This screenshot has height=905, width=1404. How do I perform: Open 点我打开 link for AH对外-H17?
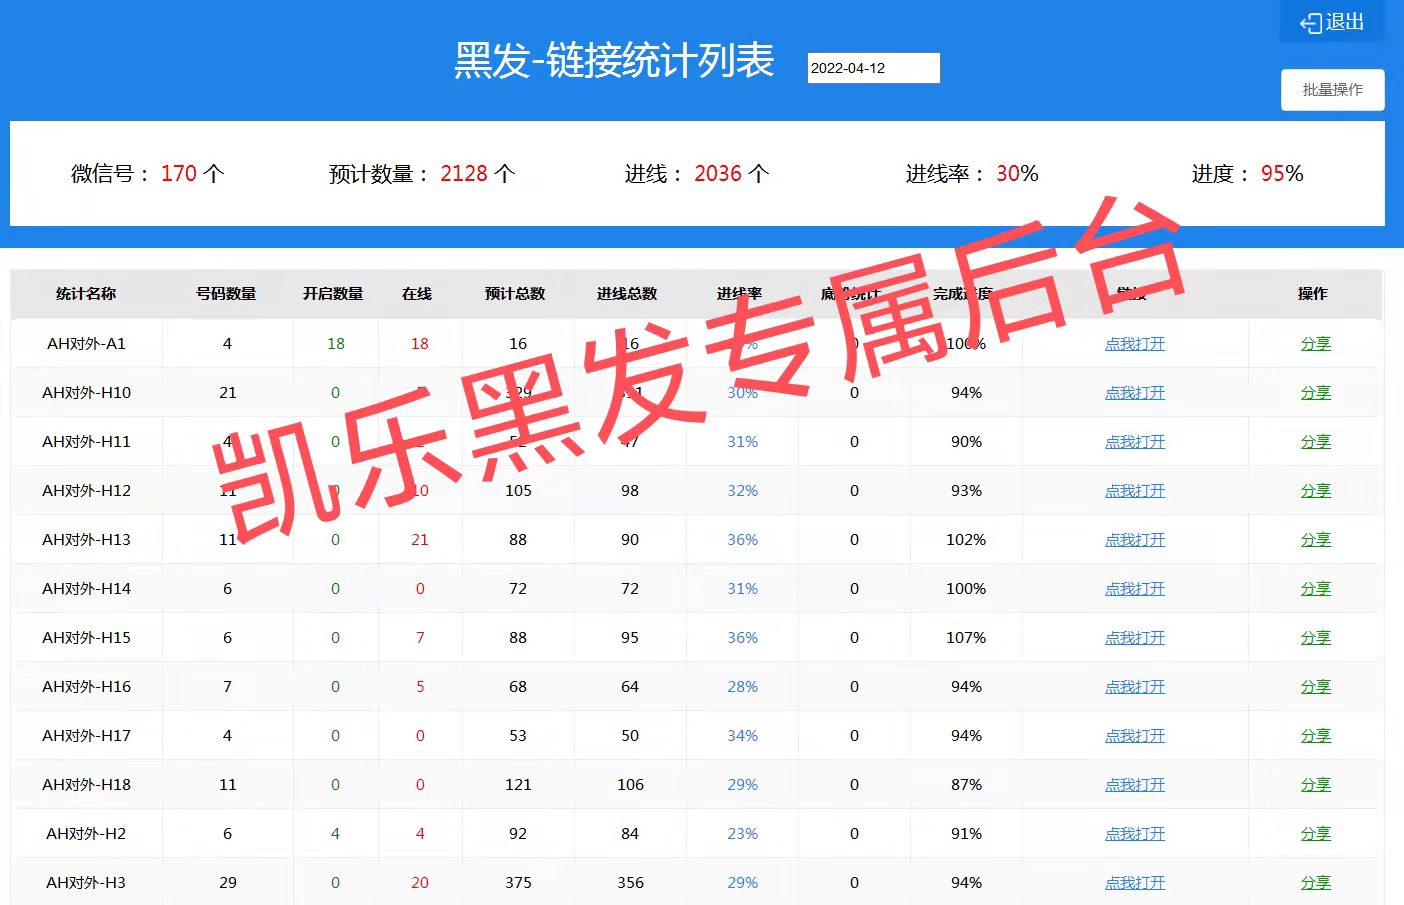pos(1135,736)
